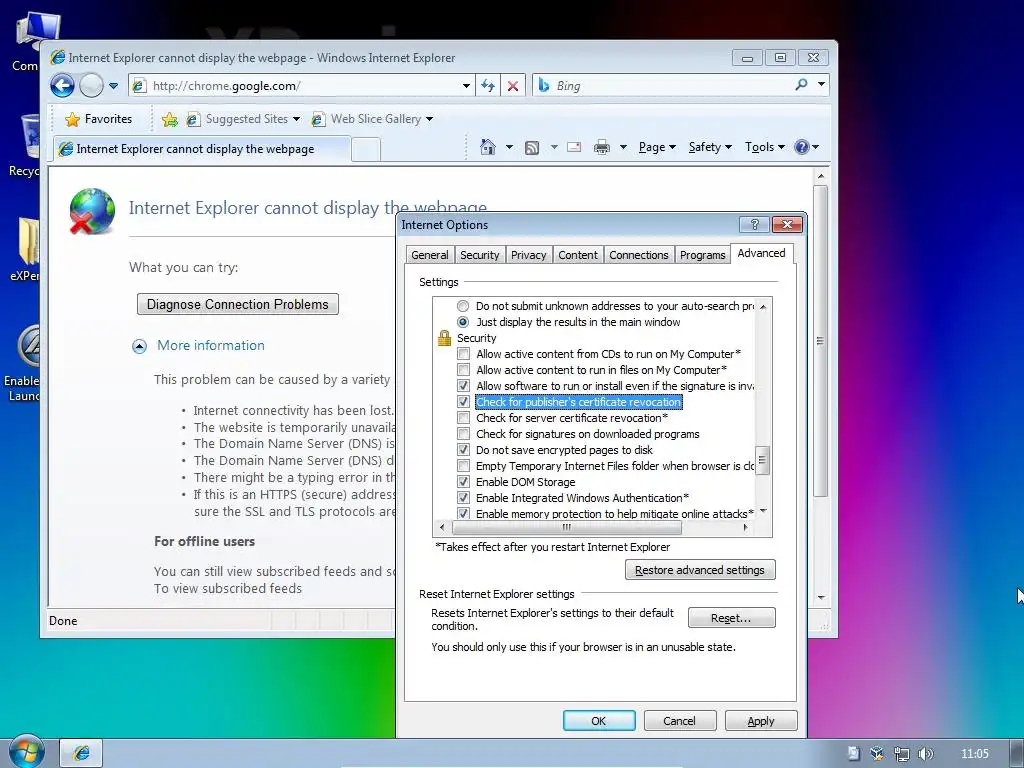Viewport: 1024px width, 768px height.
Task: Open the Favorites star button
Action: click(x=99, y=119)
